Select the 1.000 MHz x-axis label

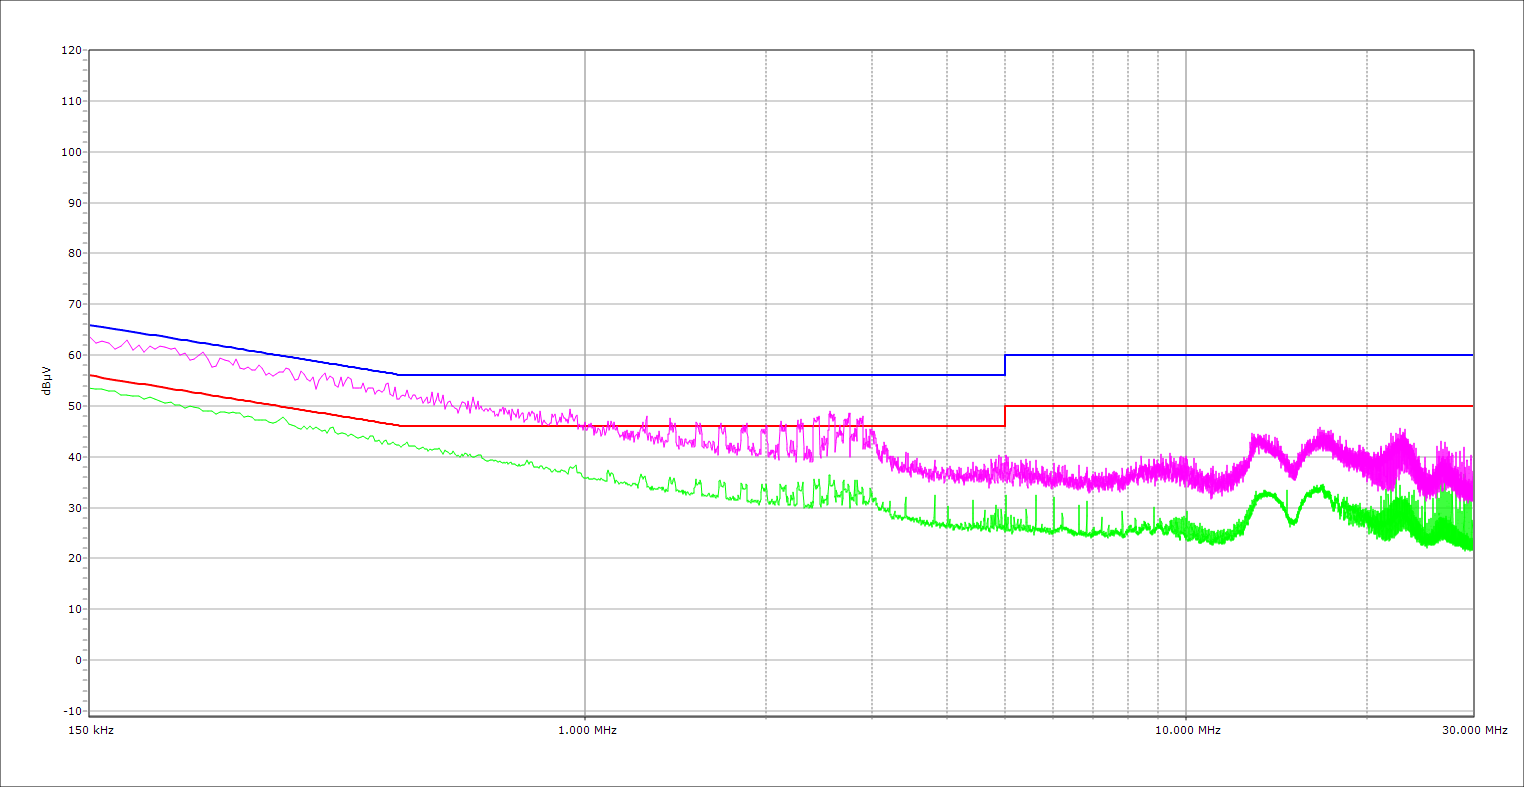point(586,730)
